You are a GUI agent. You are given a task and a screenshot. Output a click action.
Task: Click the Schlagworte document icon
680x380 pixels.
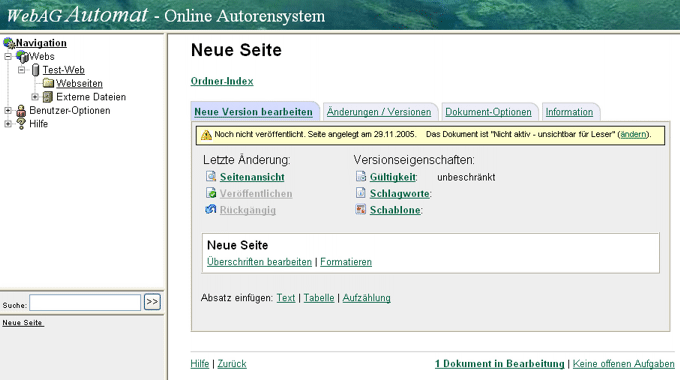[x=361, y=193]
